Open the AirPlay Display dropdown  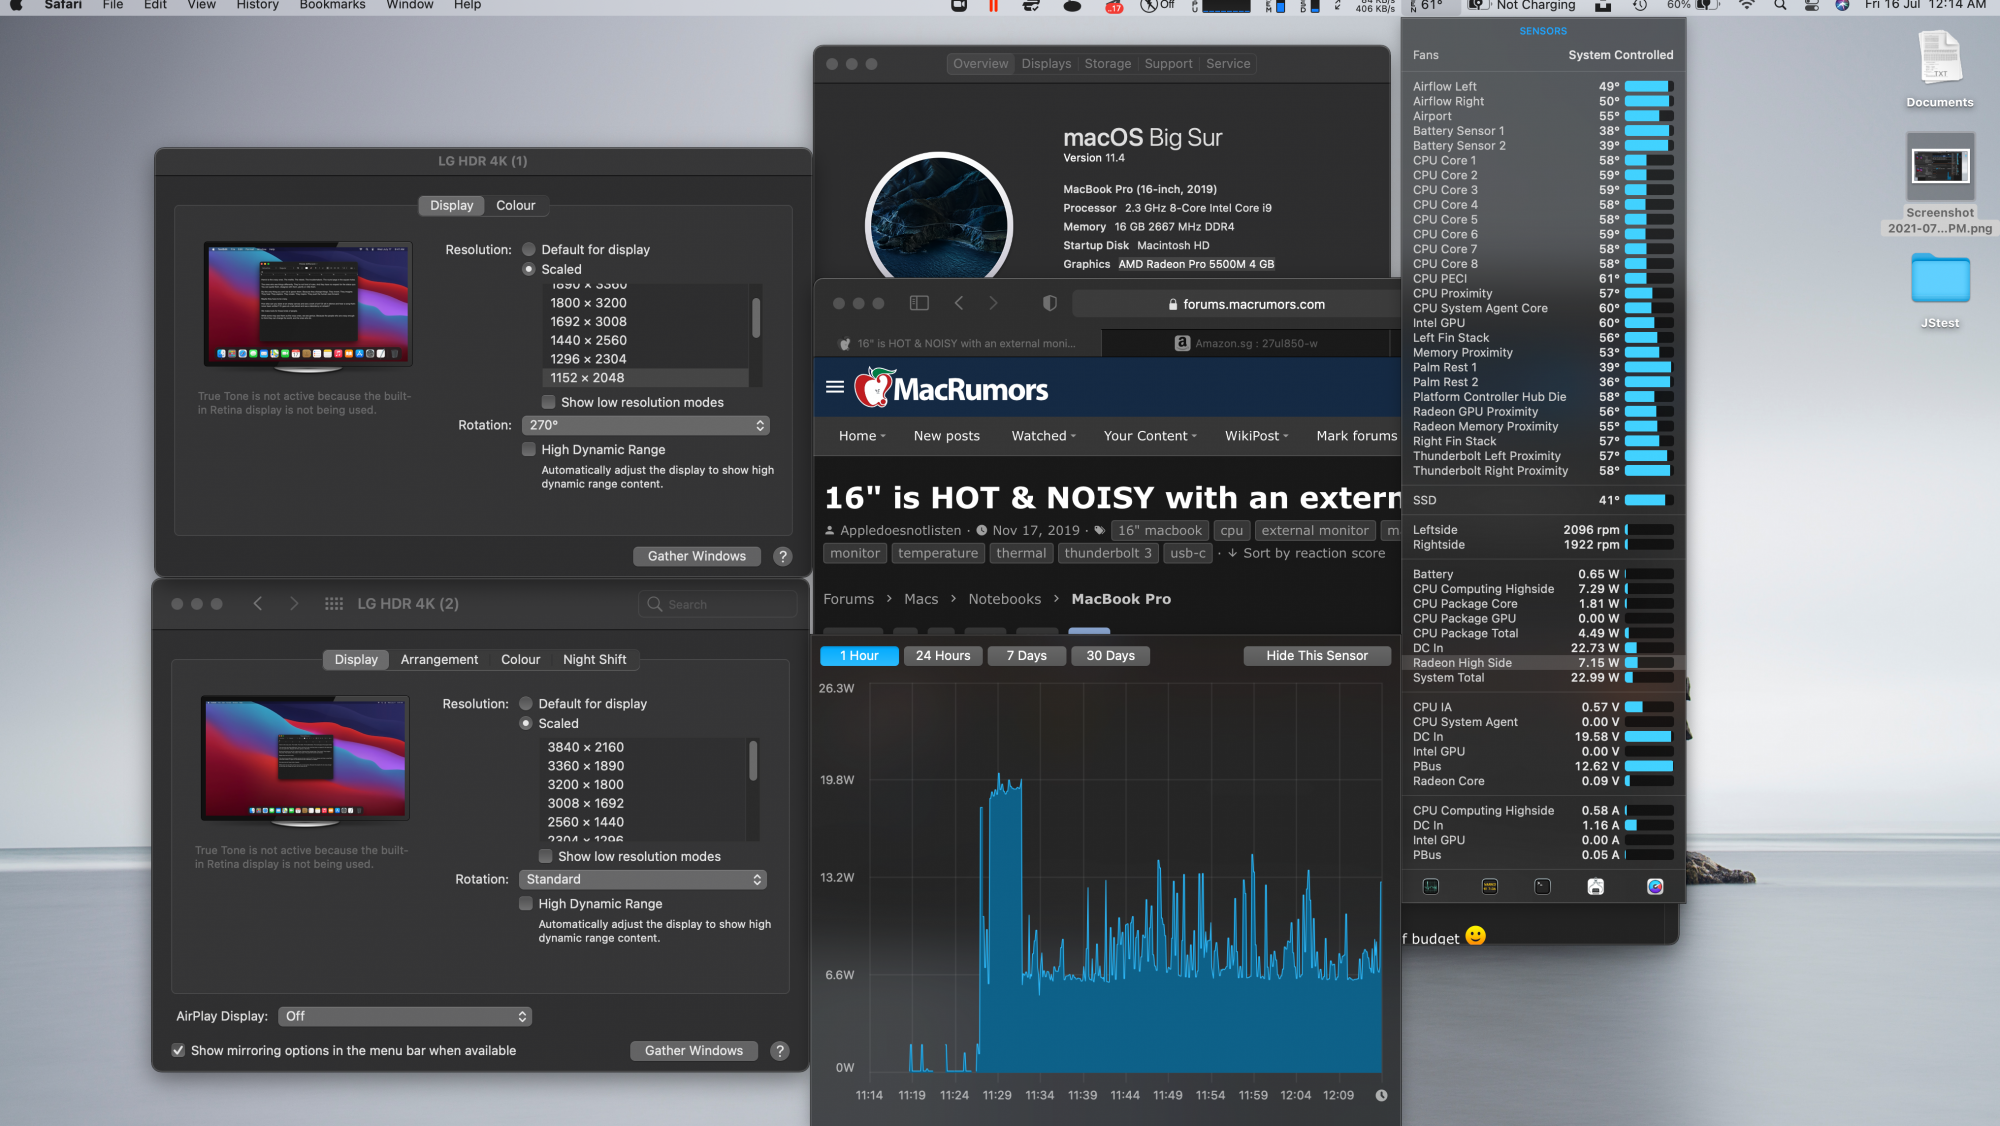[405, 1017]
